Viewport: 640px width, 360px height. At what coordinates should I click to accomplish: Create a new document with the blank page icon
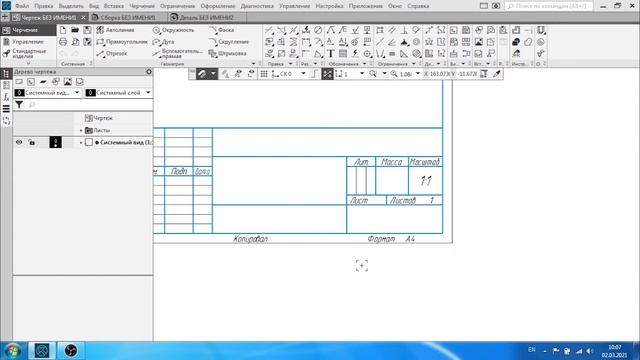(x=63, y=30)
